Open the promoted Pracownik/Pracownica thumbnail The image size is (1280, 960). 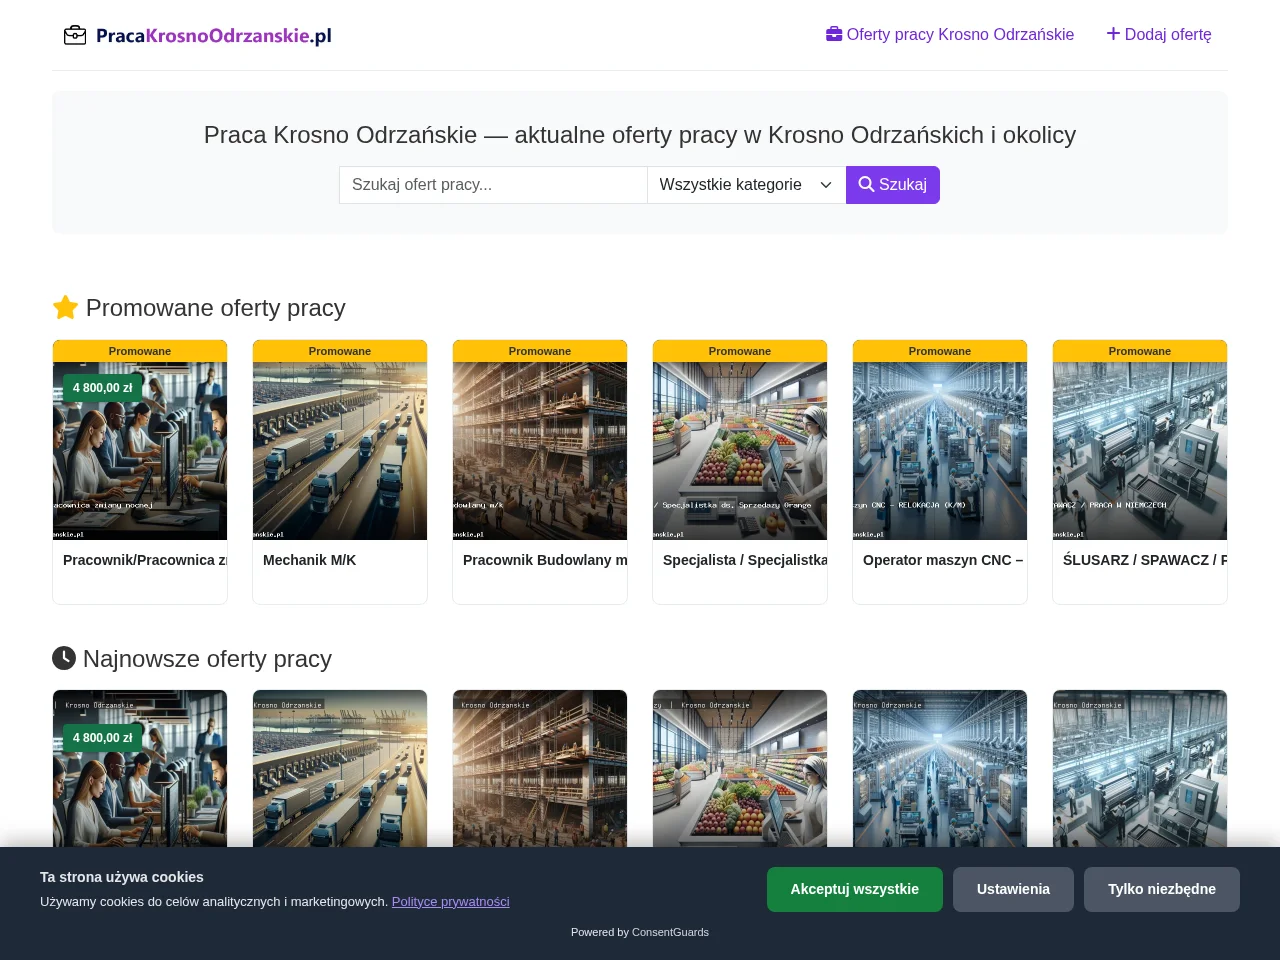coord(140,451)
